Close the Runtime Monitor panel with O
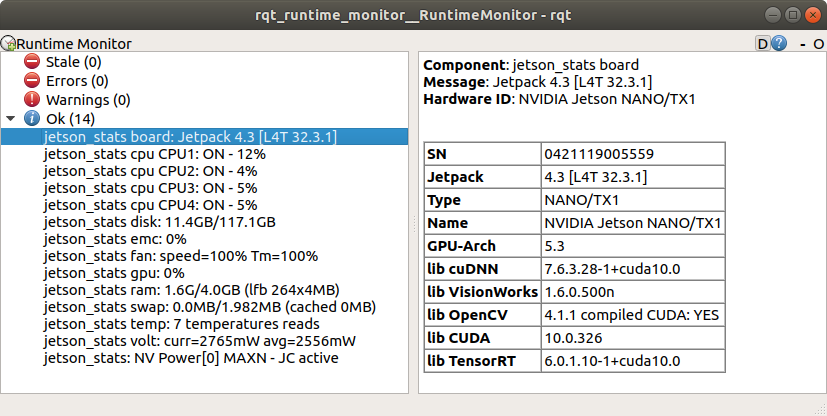 [x=818, y=44]
